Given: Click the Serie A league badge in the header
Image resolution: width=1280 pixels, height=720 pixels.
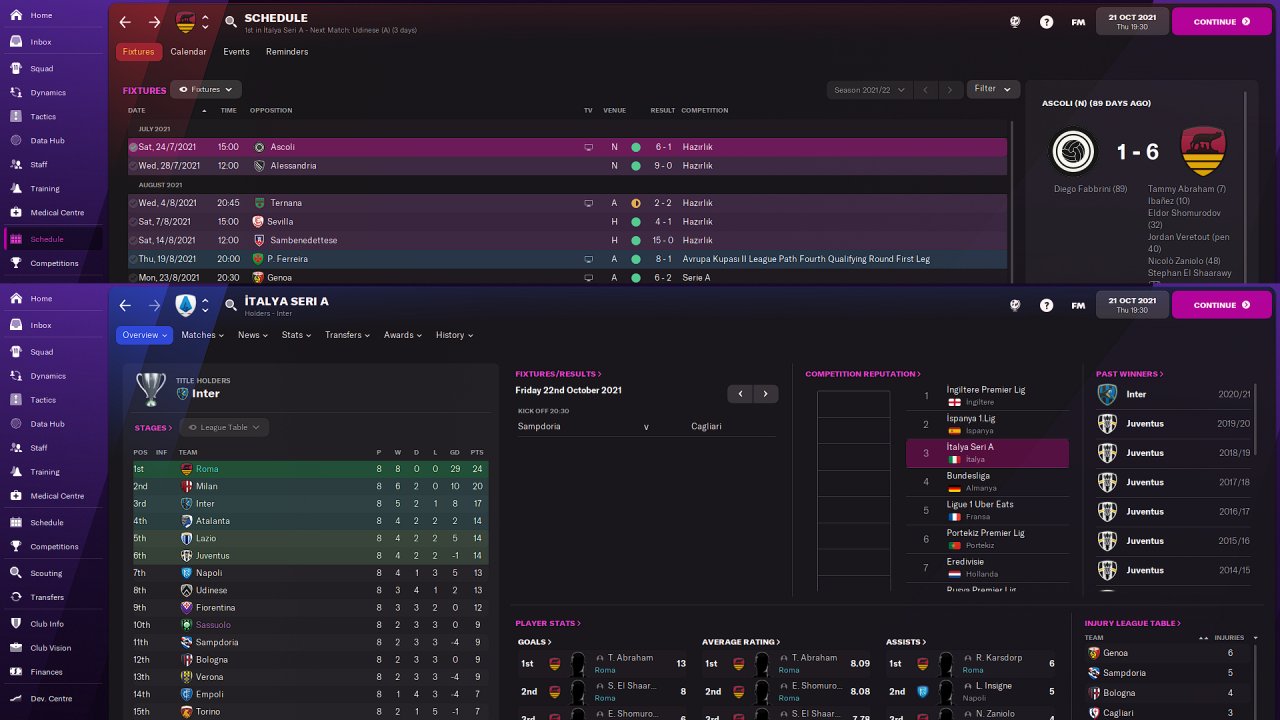Looking at the screenshot, I should 186,305.
